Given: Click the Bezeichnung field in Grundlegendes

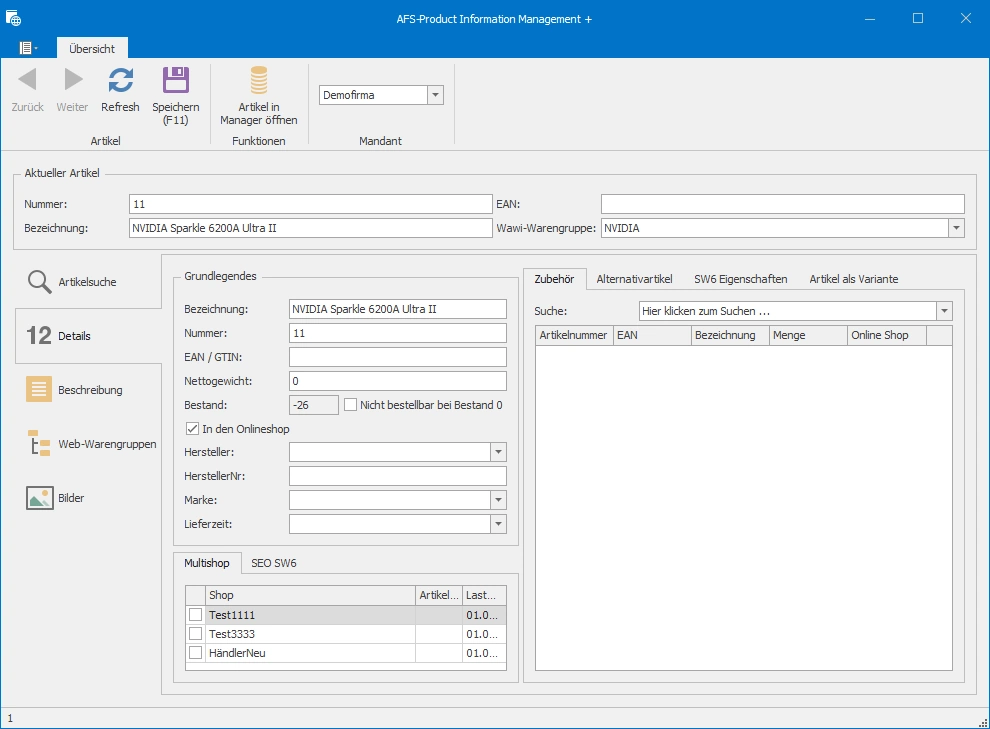Looking at the screenshot, I should [398, 309].
